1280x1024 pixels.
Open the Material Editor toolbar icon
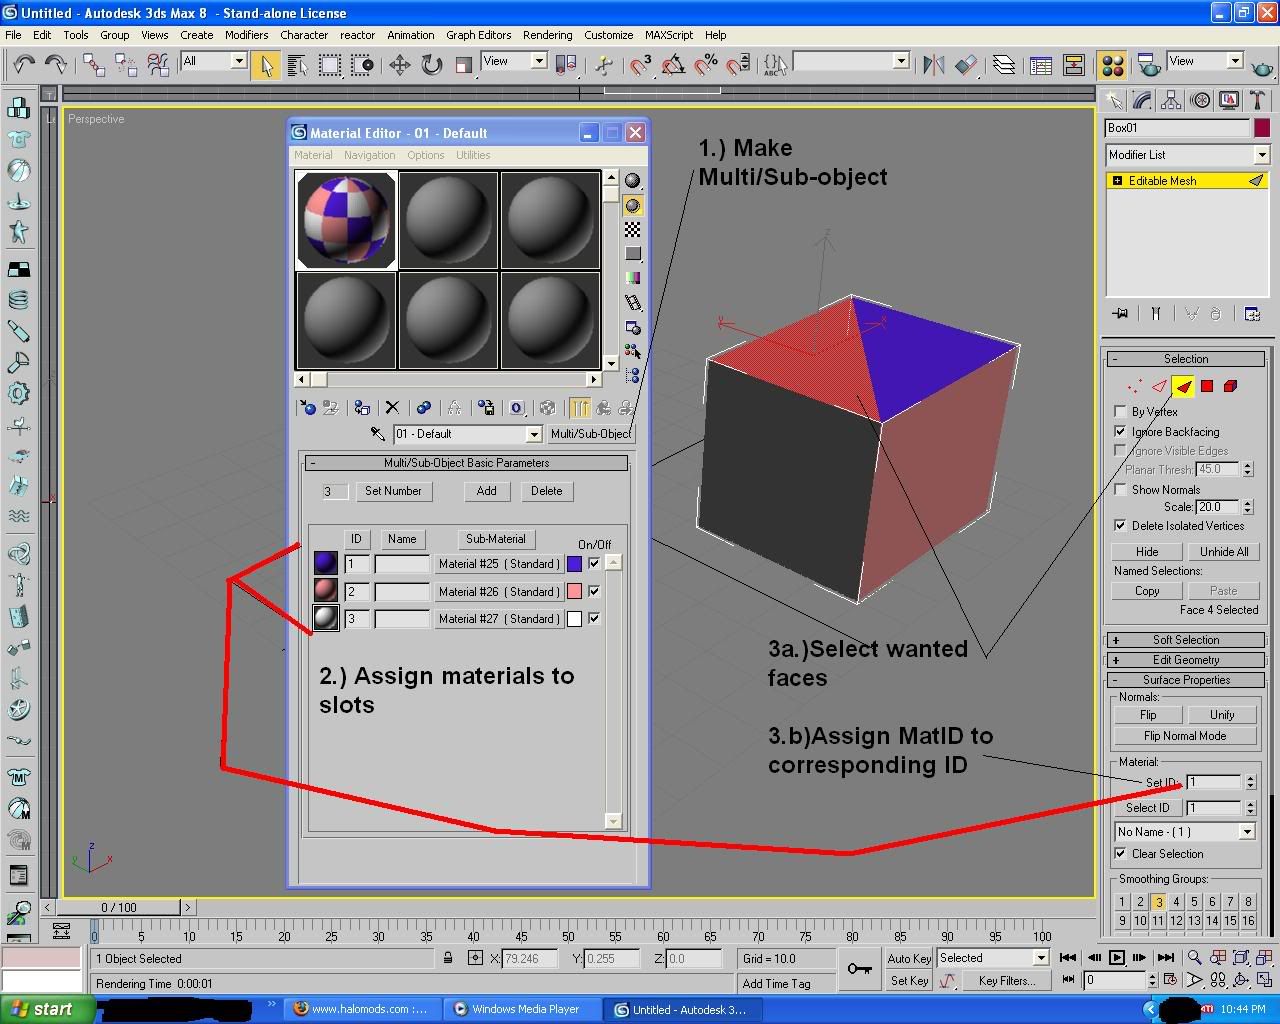[1112, 65]
